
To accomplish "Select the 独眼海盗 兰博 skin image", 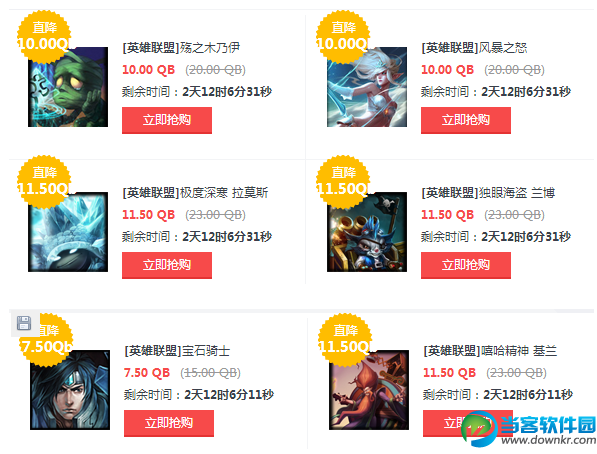I will tap(367, 232).
